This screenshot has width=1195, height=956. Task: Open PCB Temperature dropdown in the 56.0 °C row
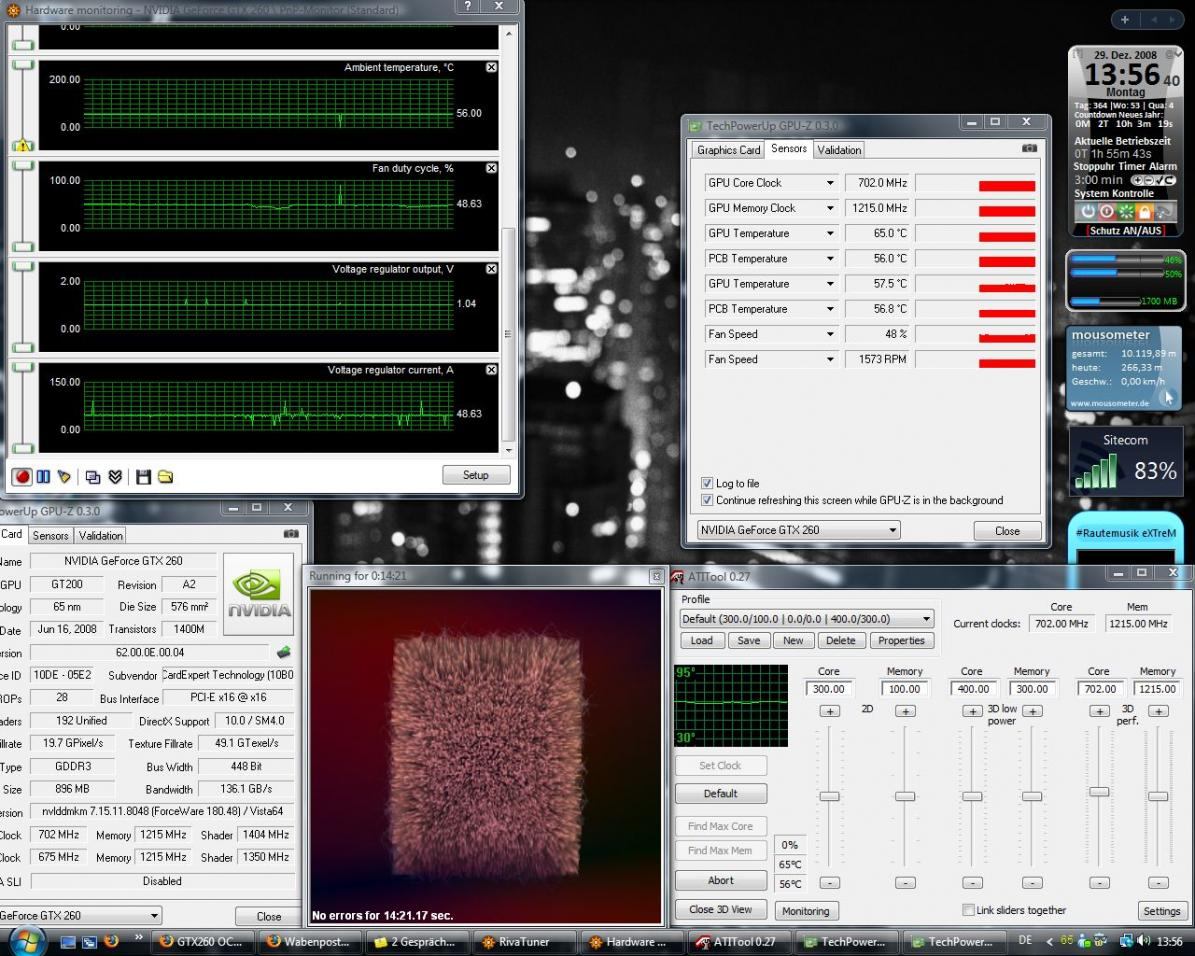pyautogui.click(x=830, y=258)
